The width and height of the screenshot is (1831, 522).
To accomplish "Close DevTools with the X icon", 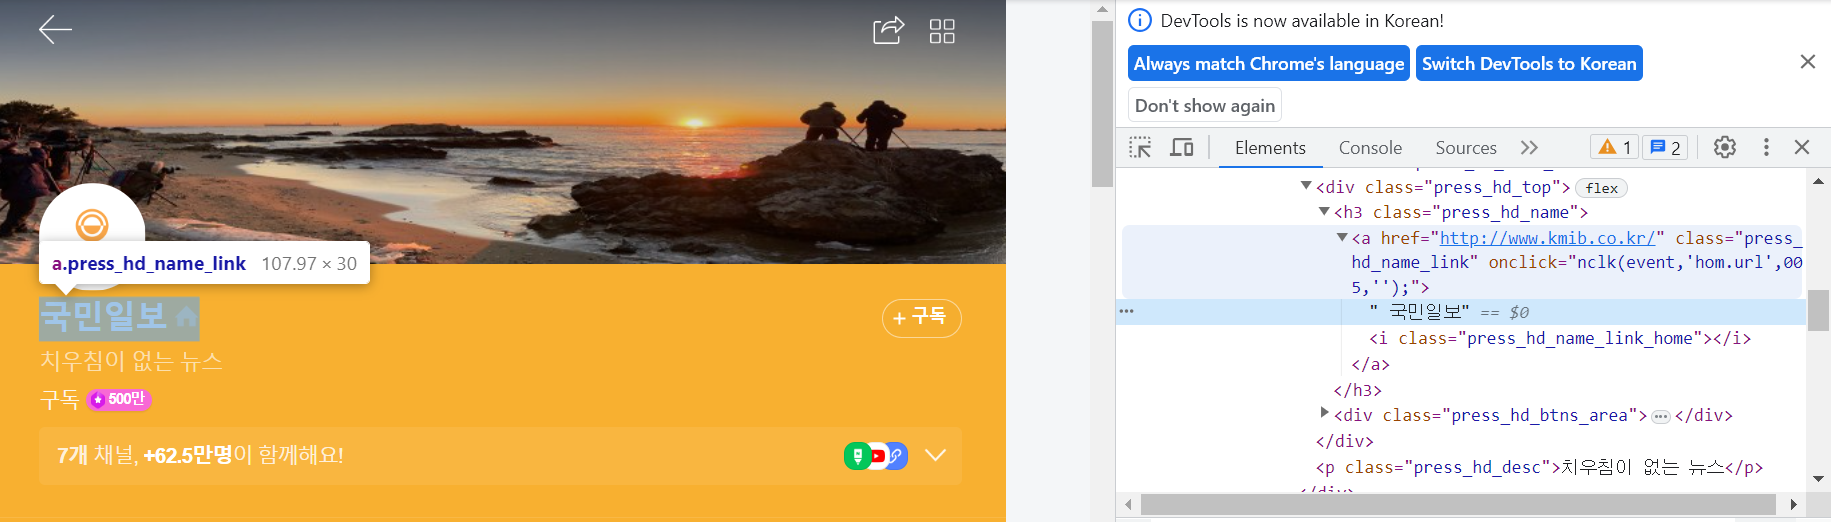I will coord(1802,147).
